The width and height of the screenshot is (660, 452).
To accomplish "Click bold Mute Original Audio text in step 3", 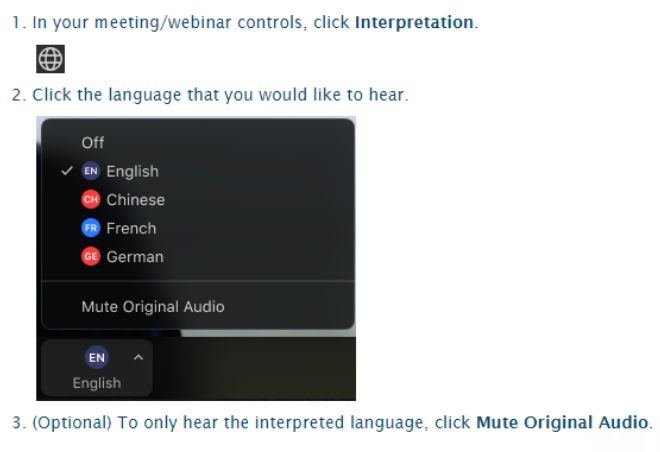I will [x=562, y=422].
